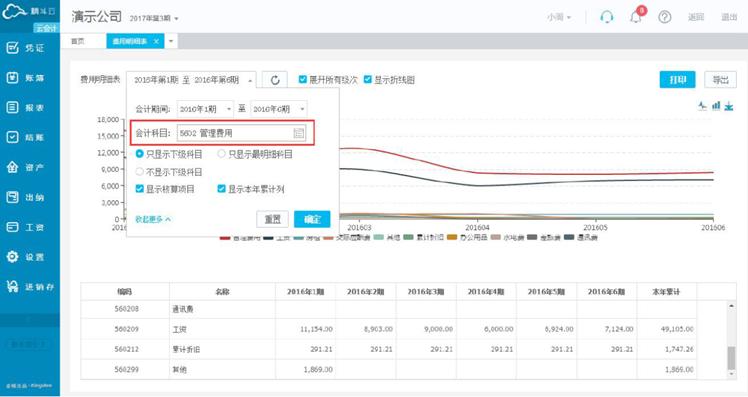
Task: Switch chart to bar graph view icon
Action: click(x=716, y=105)
